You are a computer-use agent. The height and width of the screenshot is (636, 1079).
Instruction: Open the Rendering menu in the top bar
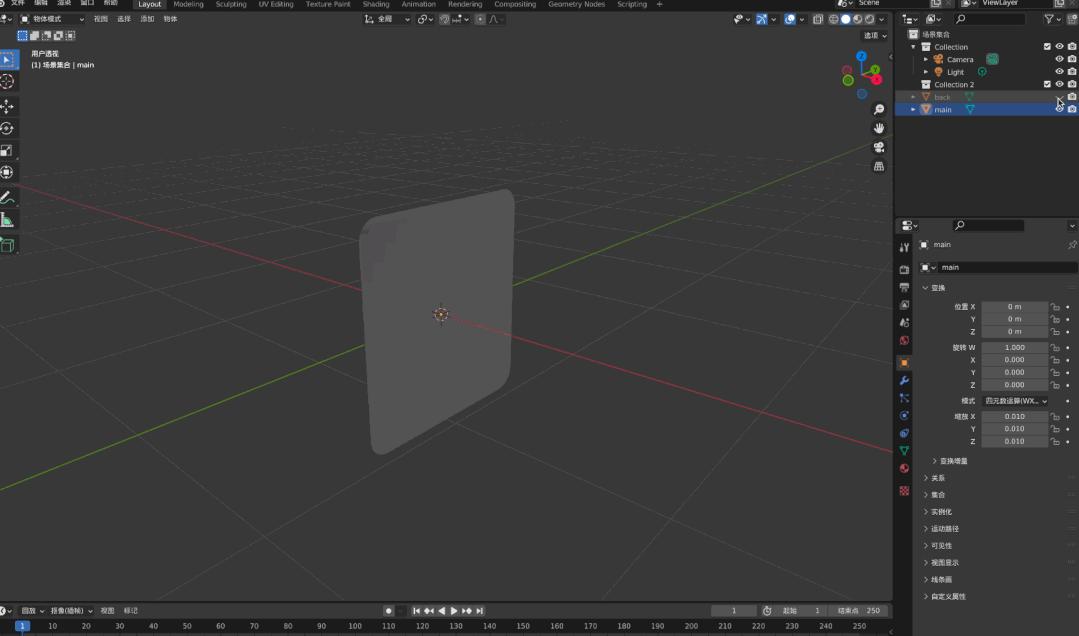[x=464, y=4]
